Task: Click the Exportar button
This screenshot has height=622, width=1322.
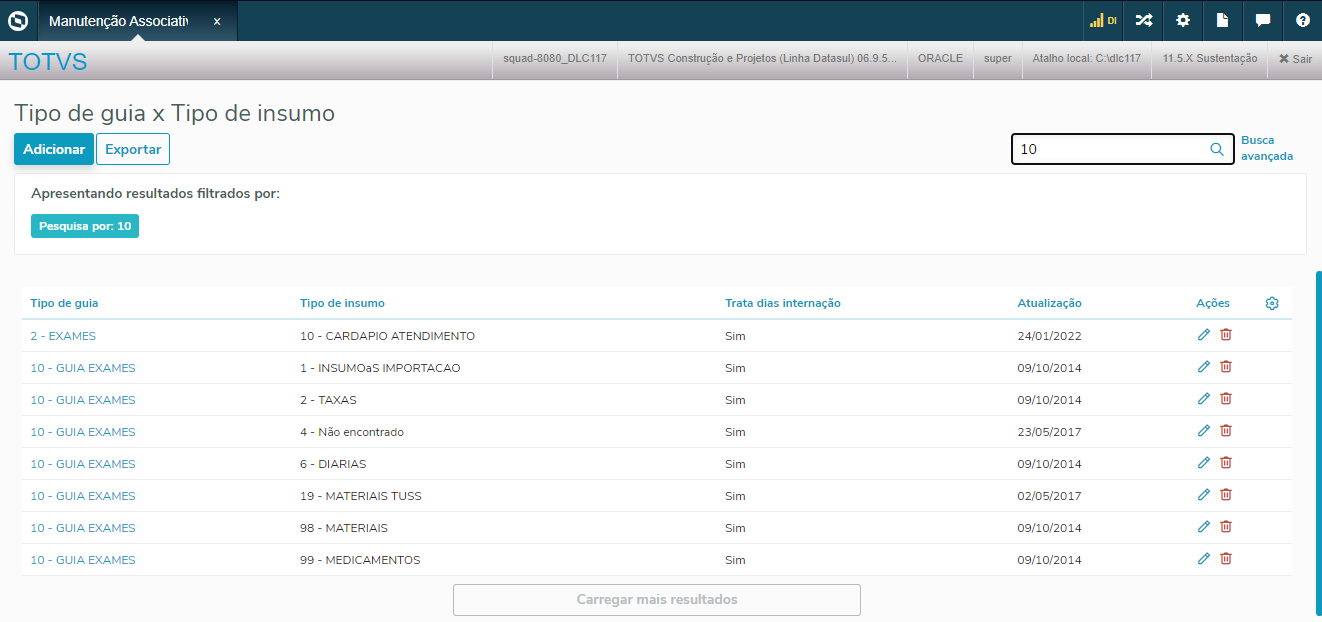Action: (x=133, y=149)
